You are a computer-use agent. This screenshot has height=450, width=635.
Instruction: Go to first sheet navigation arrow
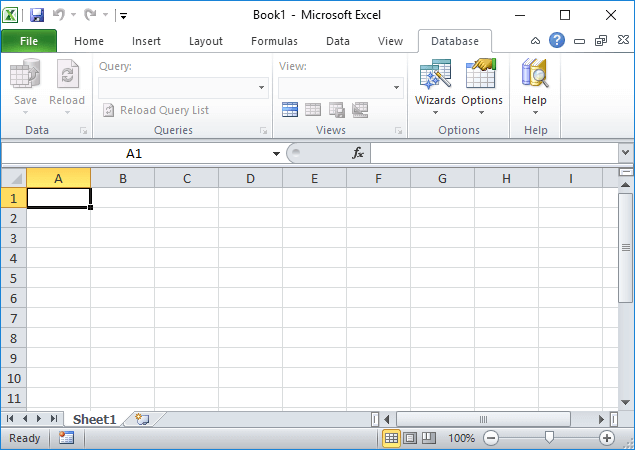(x=10, y=418)
